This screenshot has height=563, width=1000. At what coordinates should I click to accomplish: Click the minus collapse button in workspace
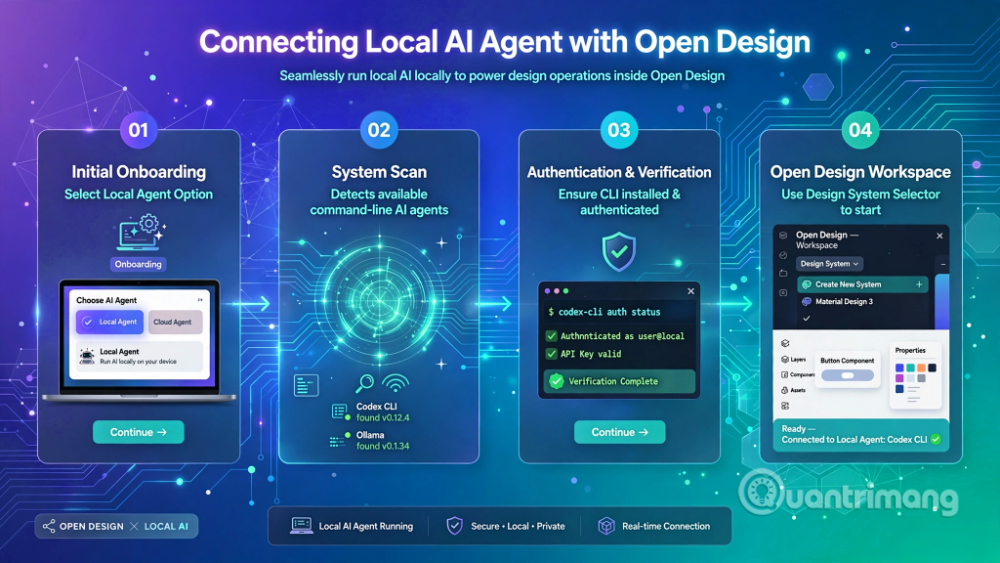(943, 264)
